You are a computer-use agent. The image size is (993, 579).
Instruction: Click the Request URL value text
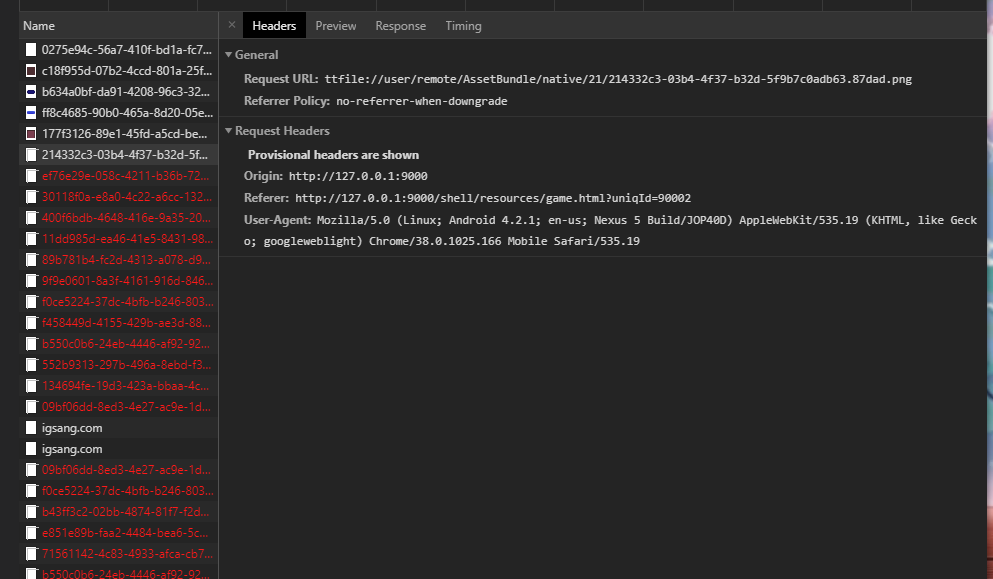click(617, 79)
